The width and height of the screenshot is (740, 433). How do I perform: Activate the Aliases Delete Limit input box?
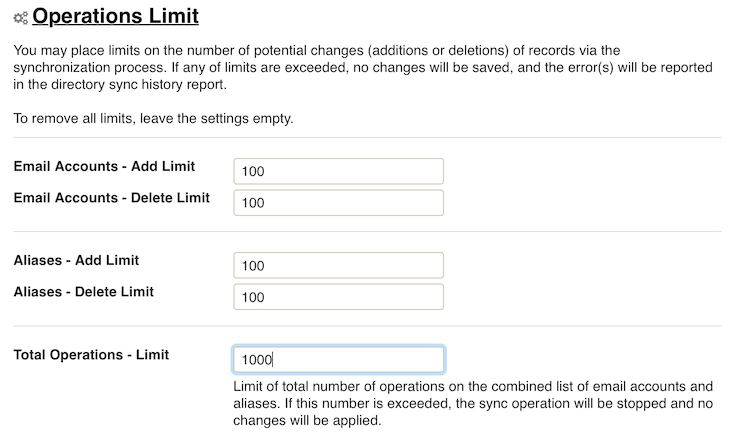[338, 297]
